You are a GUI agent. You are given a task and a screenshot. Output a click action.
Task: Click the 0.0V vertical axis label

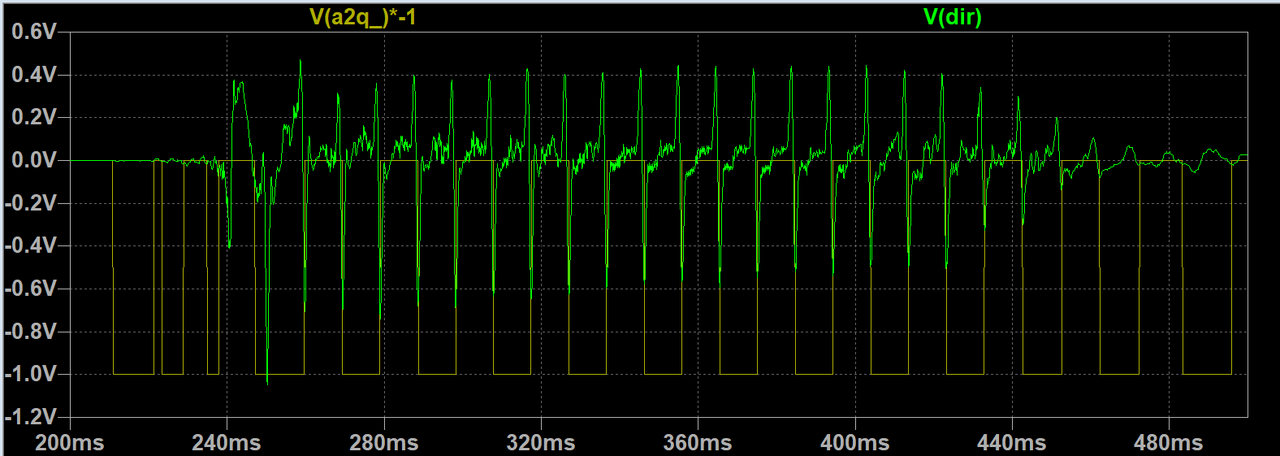[x=36, y=160]
